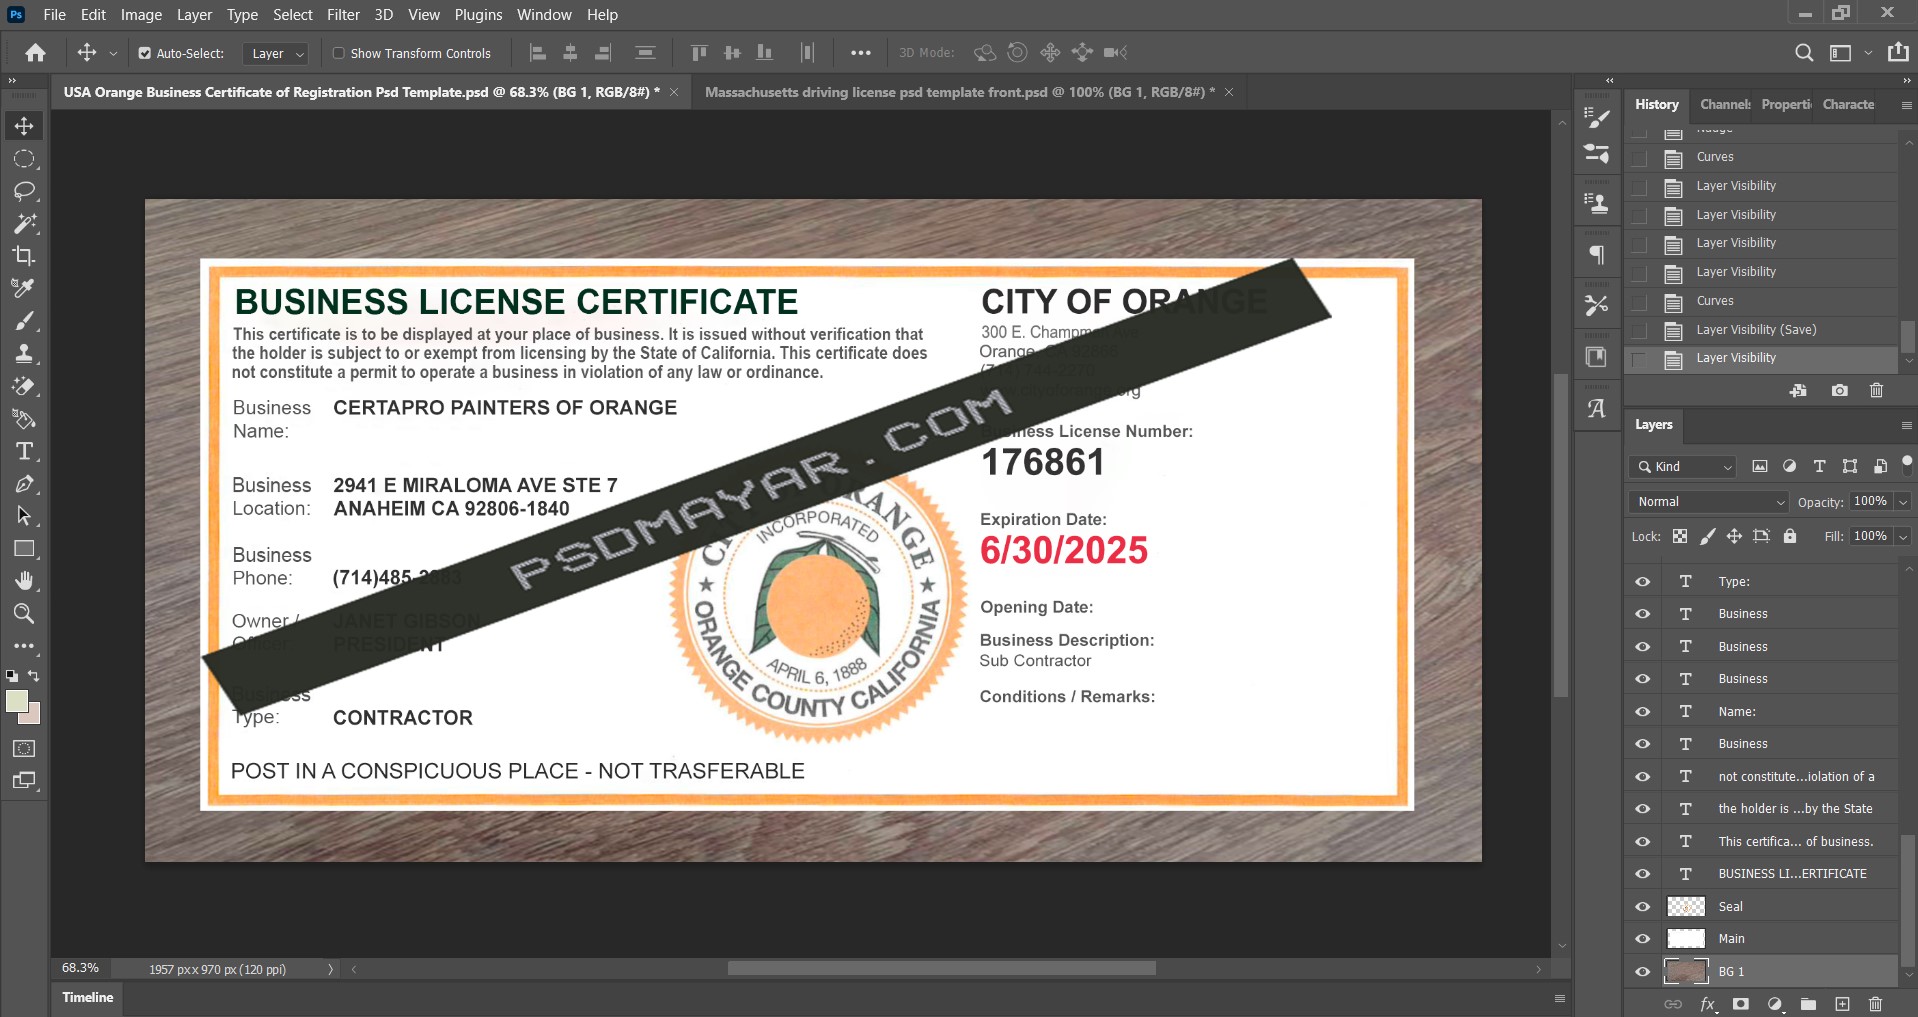
Task: Select the Hand tool
Action: point(24,581)
